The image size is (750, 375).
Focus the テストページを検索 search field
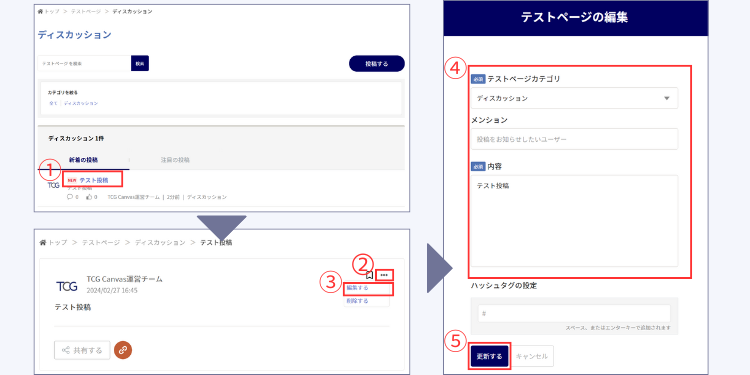[84, 63]
